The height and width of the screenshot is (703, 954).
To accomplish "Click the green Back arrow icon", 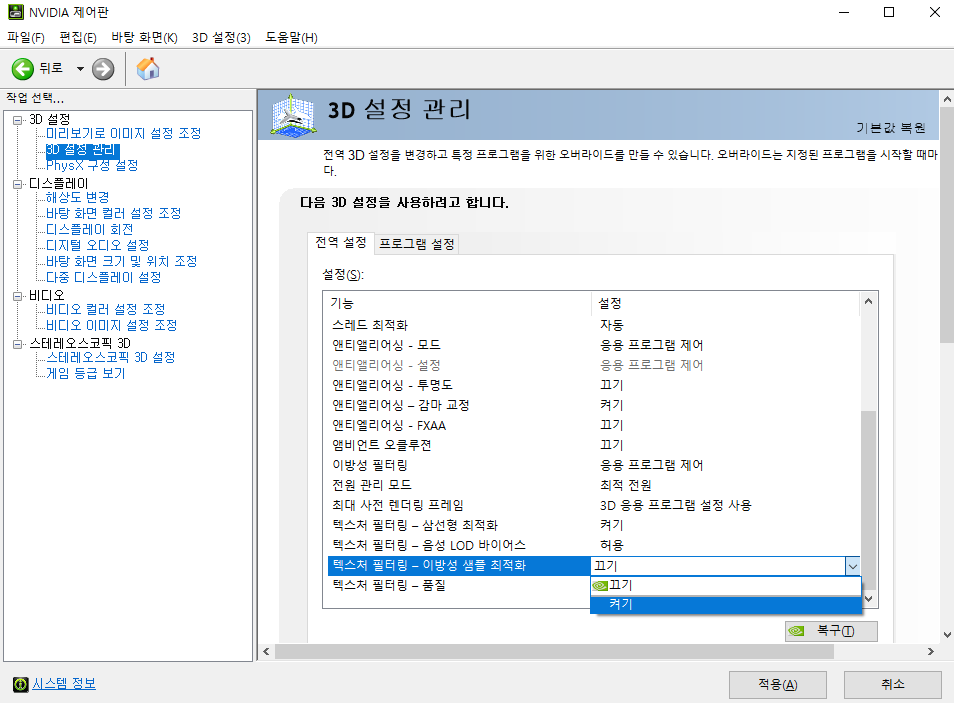I will [23, 69].
